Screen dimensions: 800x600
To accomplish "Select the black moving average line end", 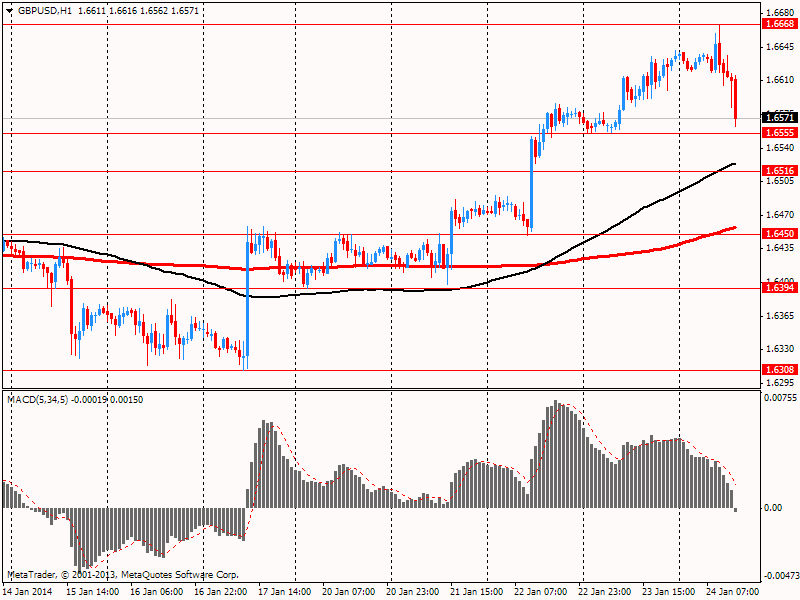I will (x=734, y=164).
